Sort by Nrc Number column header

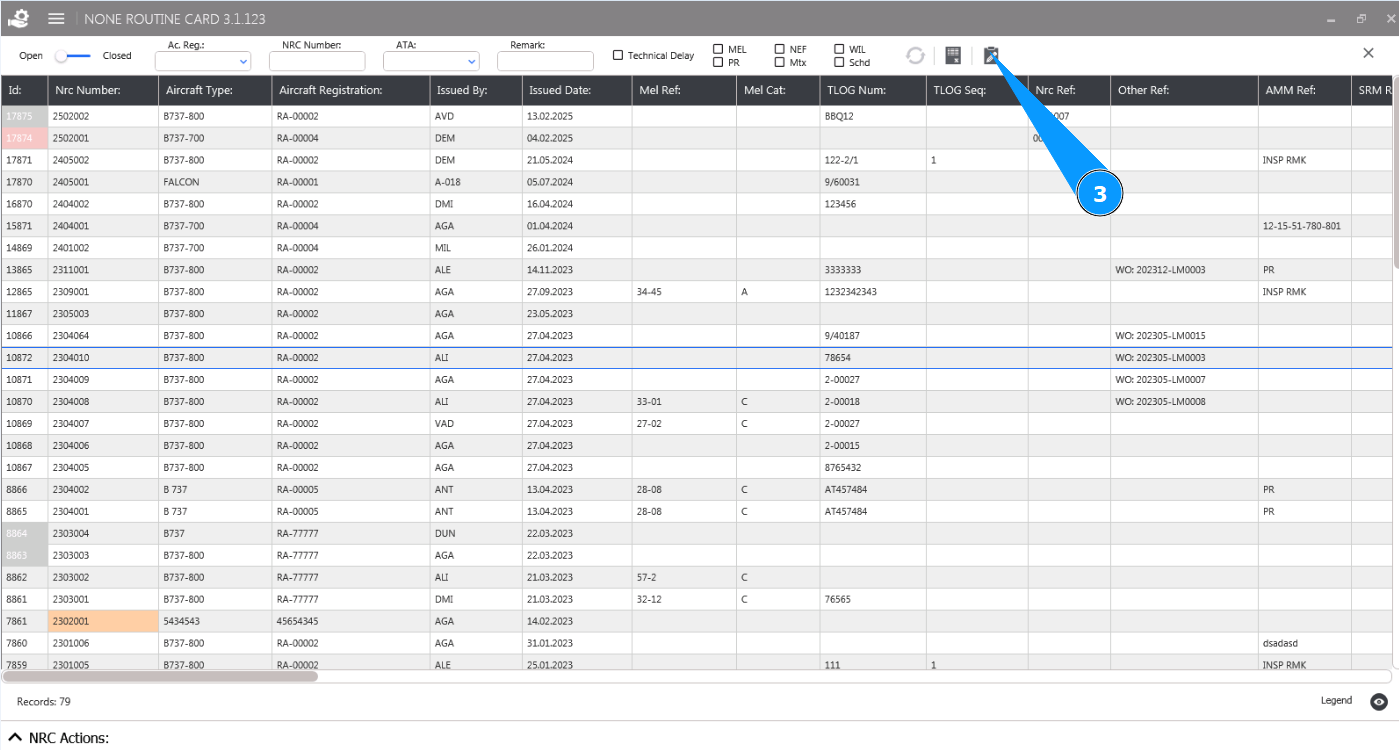[x=103, y=90]
